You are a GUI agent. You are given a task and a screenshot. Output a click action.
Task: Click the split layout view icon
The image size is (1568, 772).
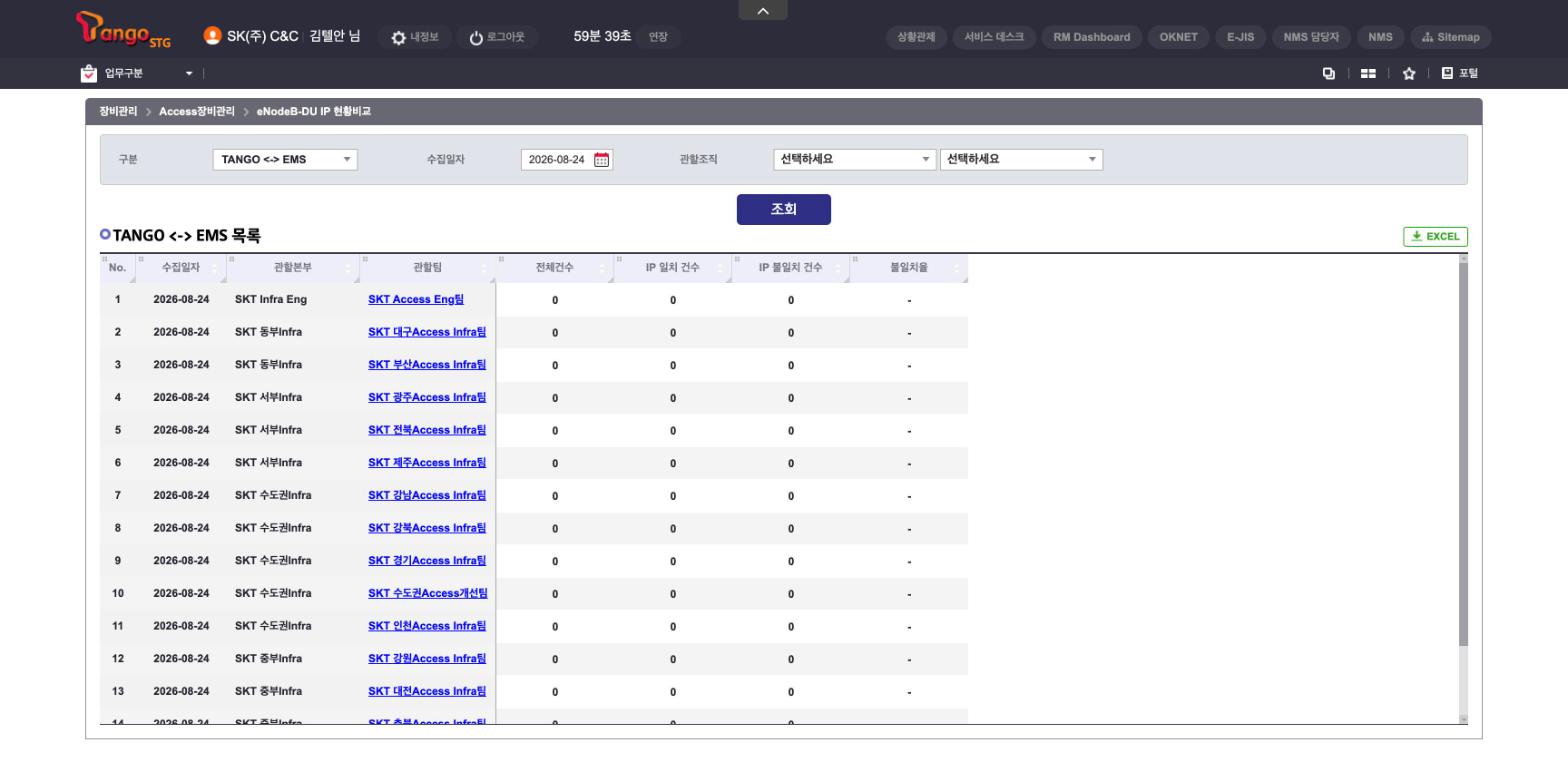tap(1368, 73)
